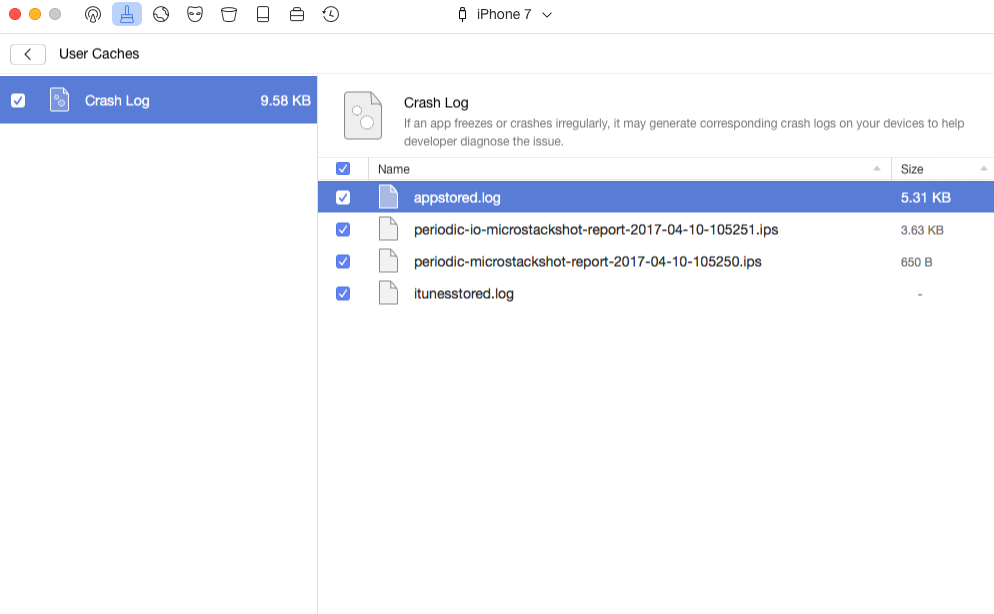Toggle the select-all checkbox in table header
This screenshot has width=994, height=614.
pyautogui.click(x=343, y=169)
